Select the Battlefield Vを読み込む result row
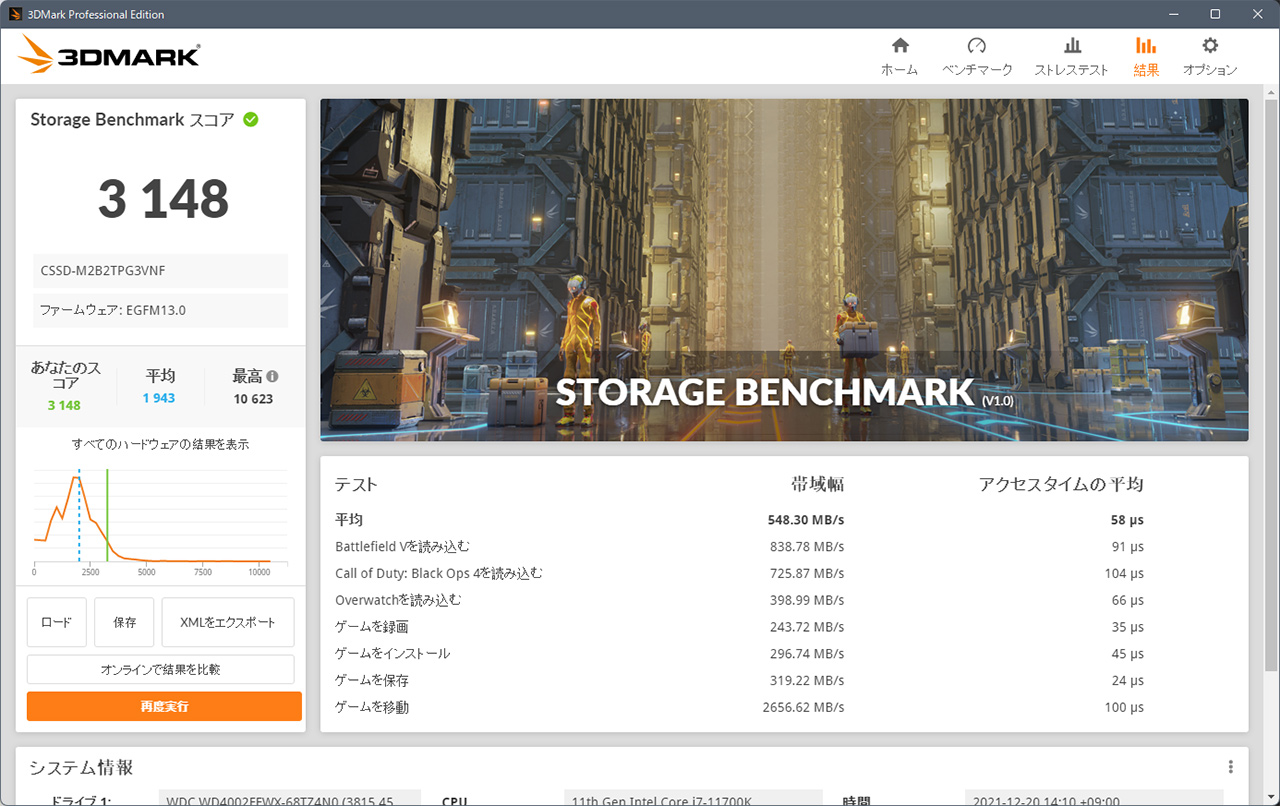The width and height of the screenshot is (1280, 806). 784,547
